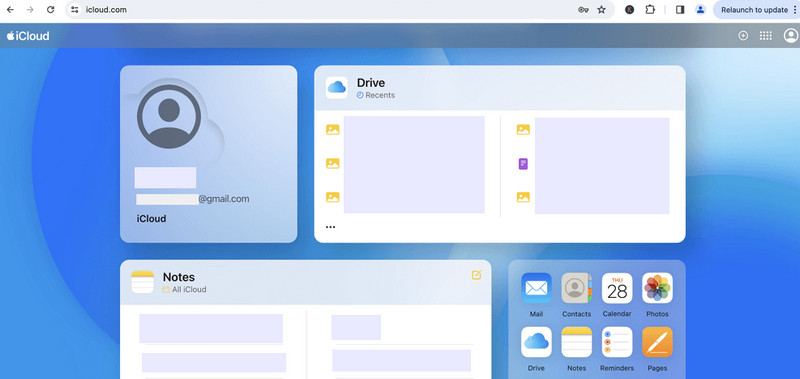Go forward in browser history
The width and height of the screenshot is (800, 379).
[x=30, y=10]
